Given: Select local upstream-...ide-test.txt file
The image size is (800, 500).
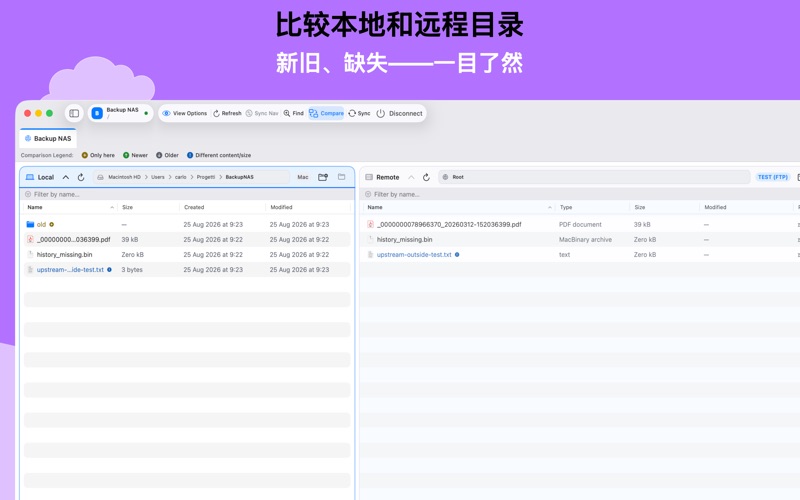Looking at the screenshot, I should tap(187, 269).
